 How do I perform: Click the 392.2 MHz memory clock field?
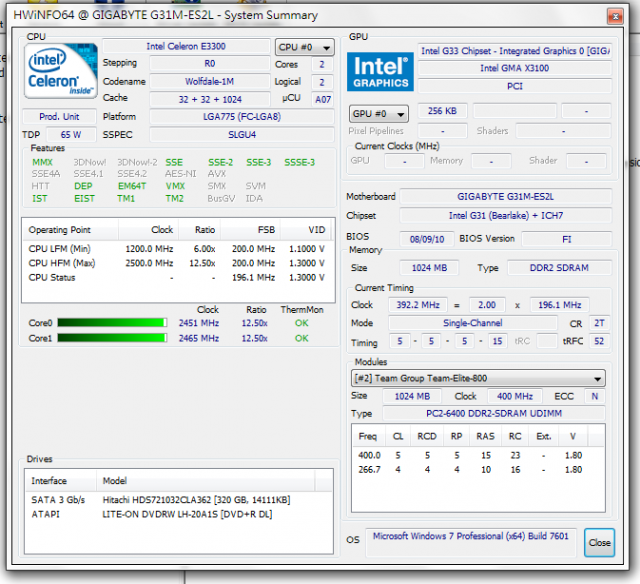(418, 305)
